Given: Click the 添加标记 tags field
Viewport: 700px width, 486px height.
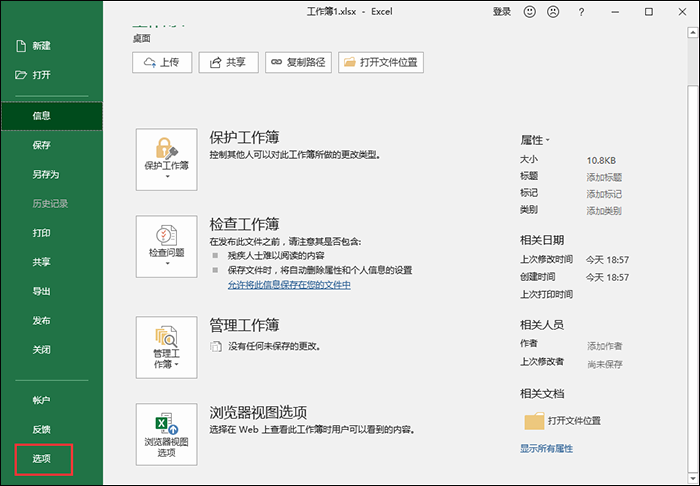Looking at the screenshot, I should (604, 194).
